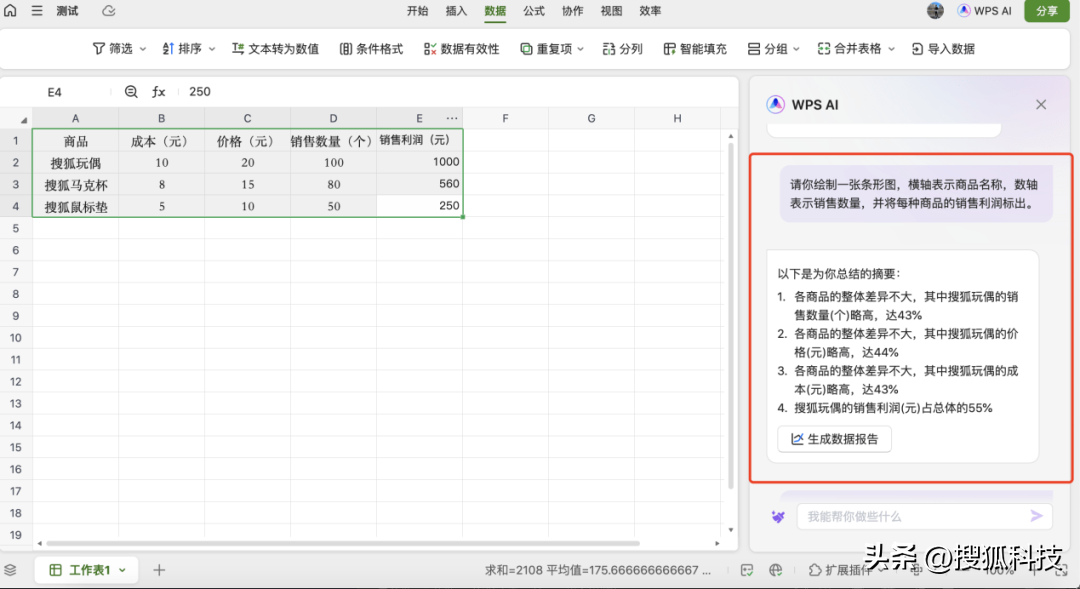This screenshot has width=1080, height=589.
Task: Click the cloud sync status icon
Action: click(x=109, y=11)
